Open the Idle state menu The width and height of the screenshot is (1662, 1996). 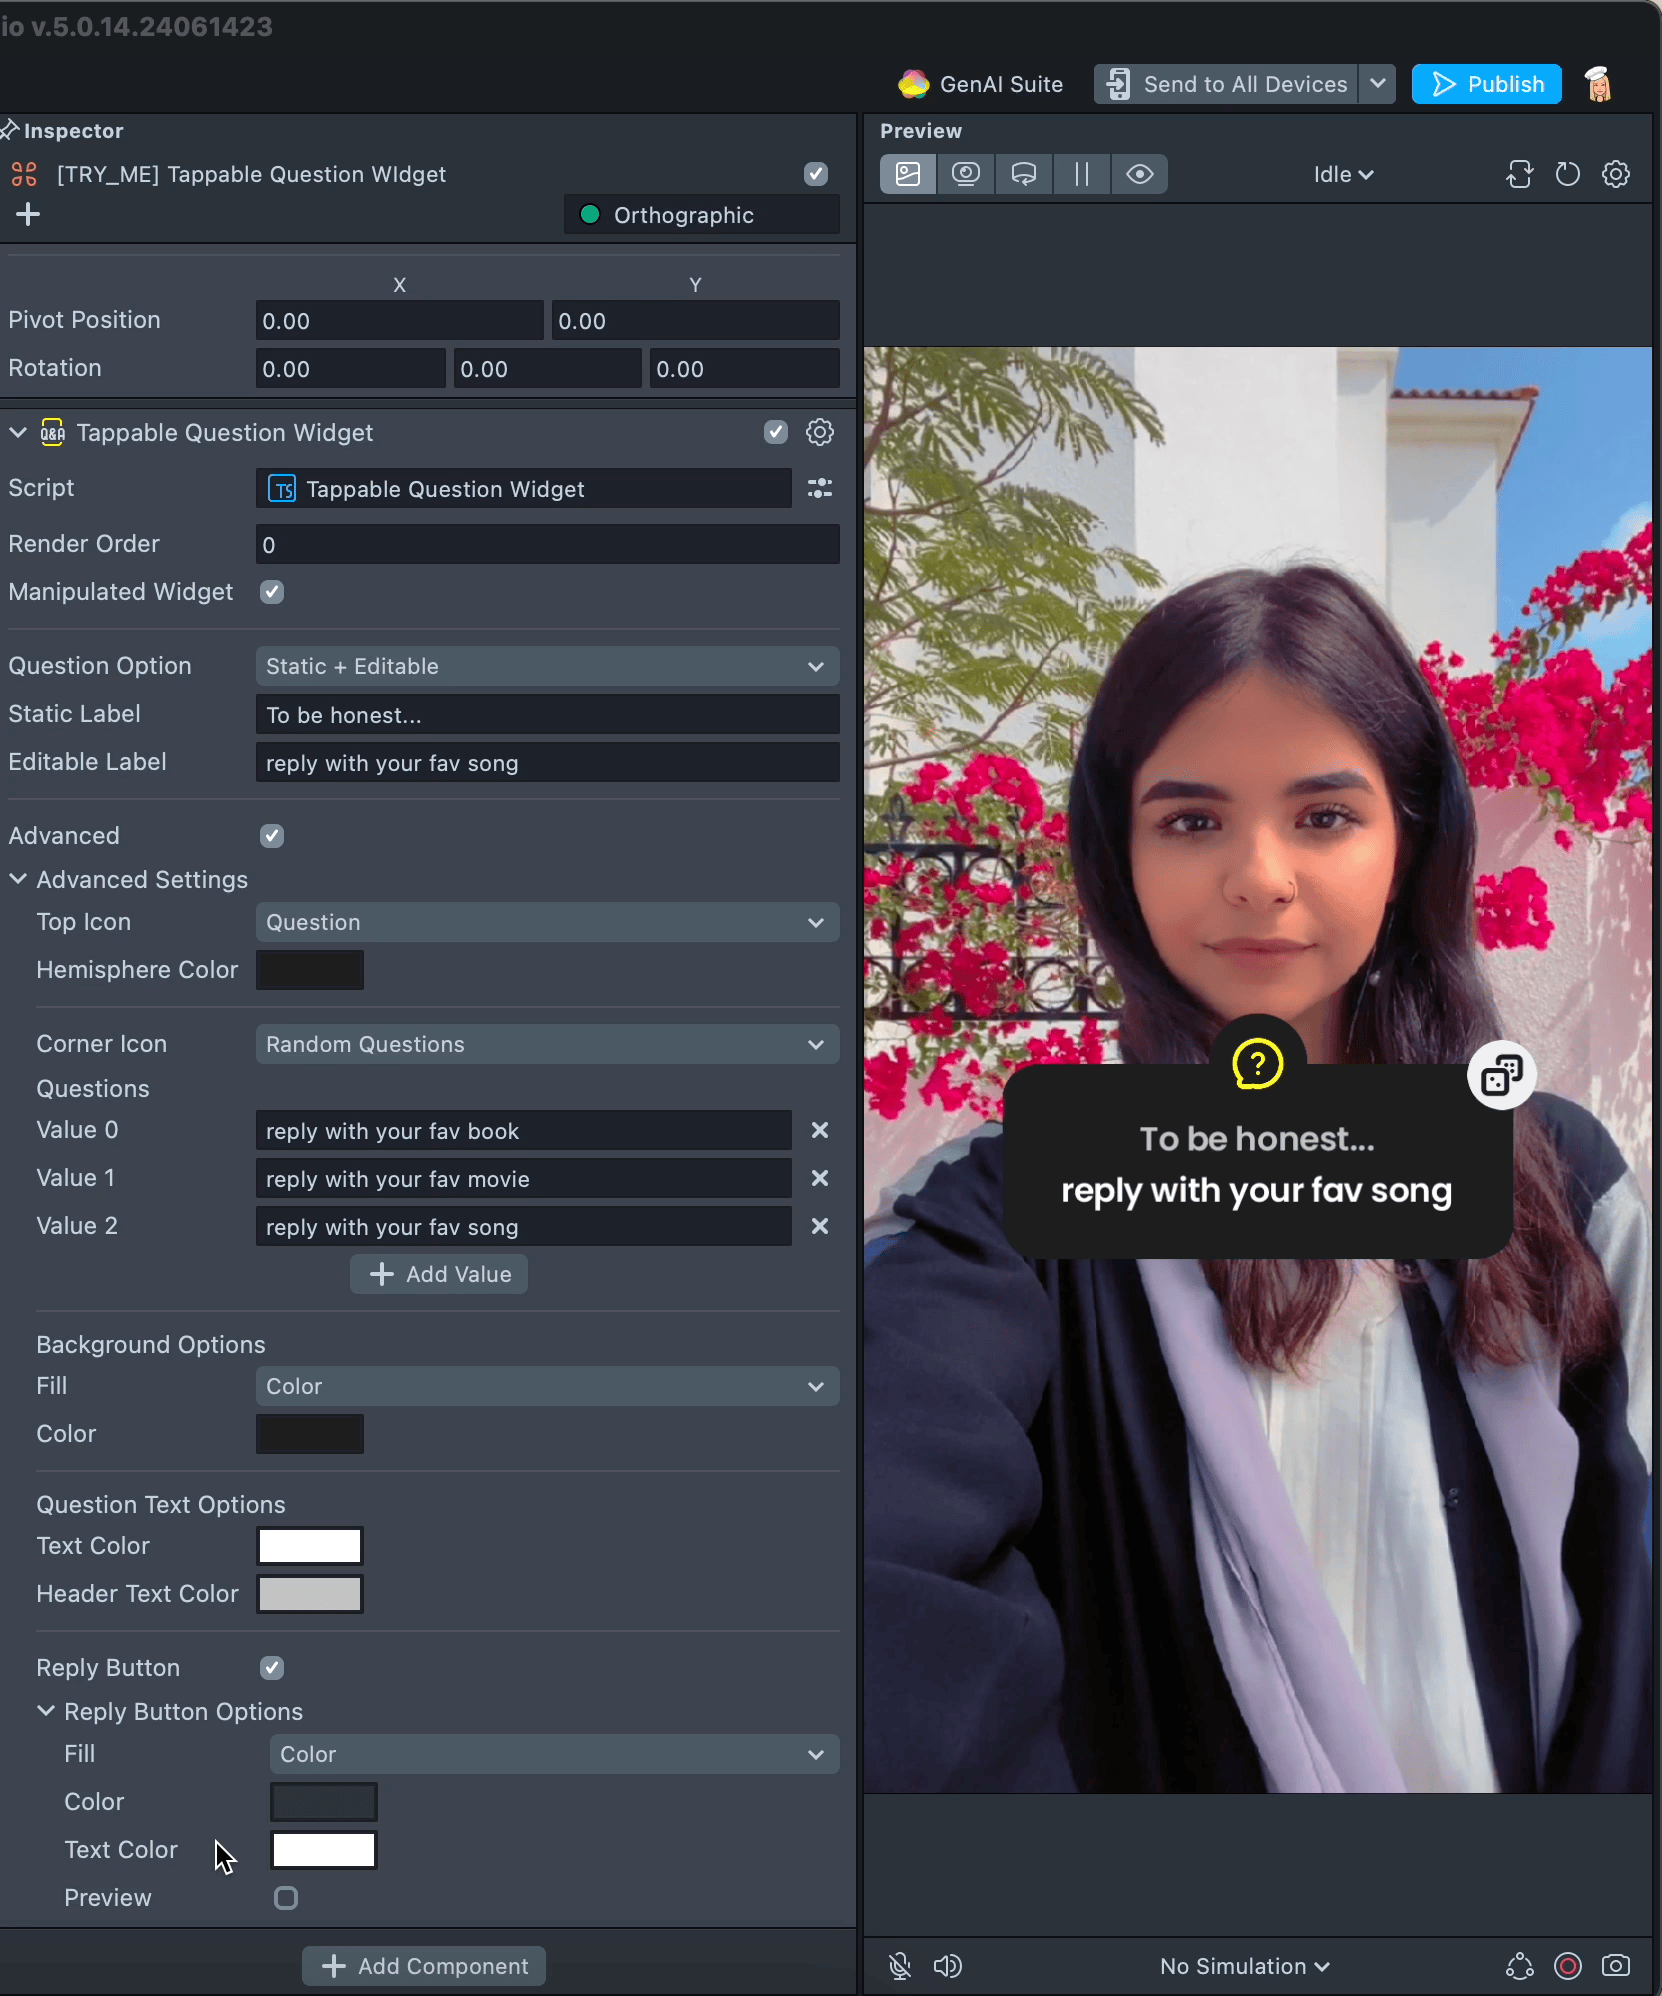point(1343,174)
